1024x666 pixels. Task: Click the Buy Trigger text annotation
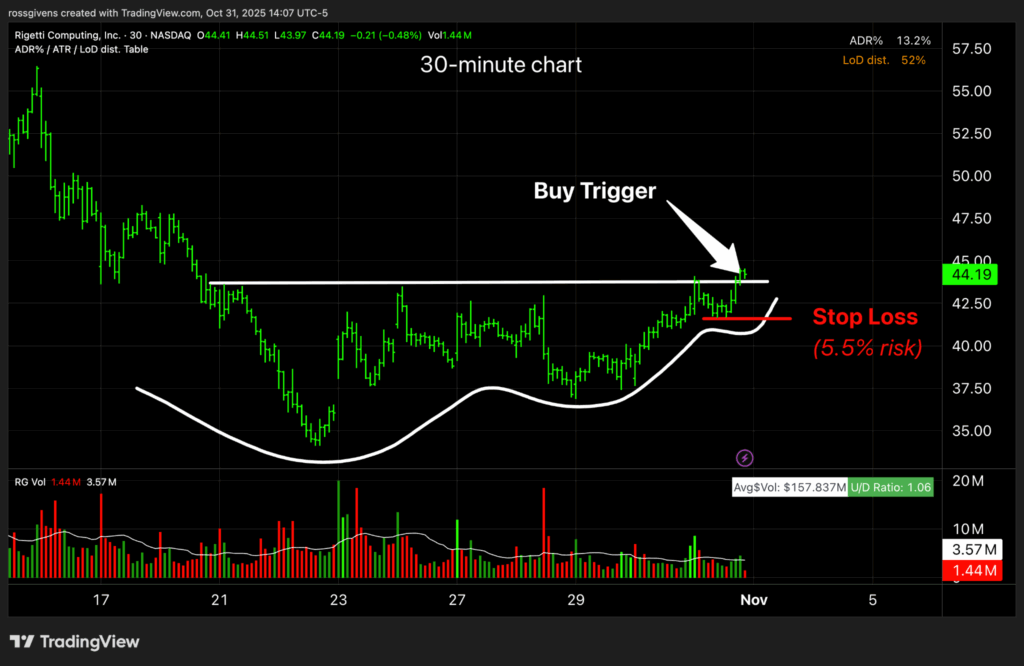(594, 191)
